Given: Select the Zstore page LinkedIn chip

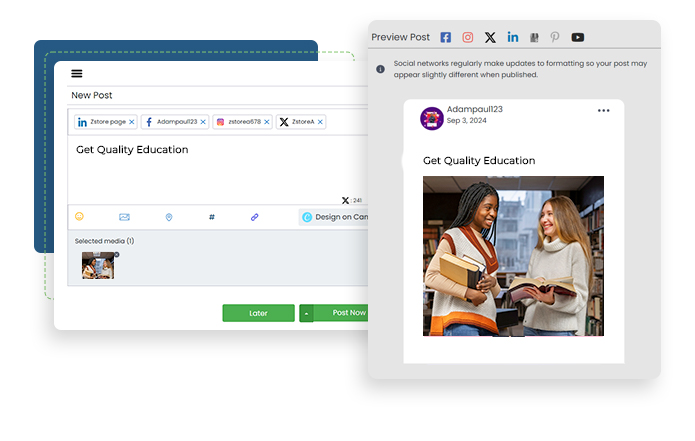Looking at the screenshot, I should point(106,122).
